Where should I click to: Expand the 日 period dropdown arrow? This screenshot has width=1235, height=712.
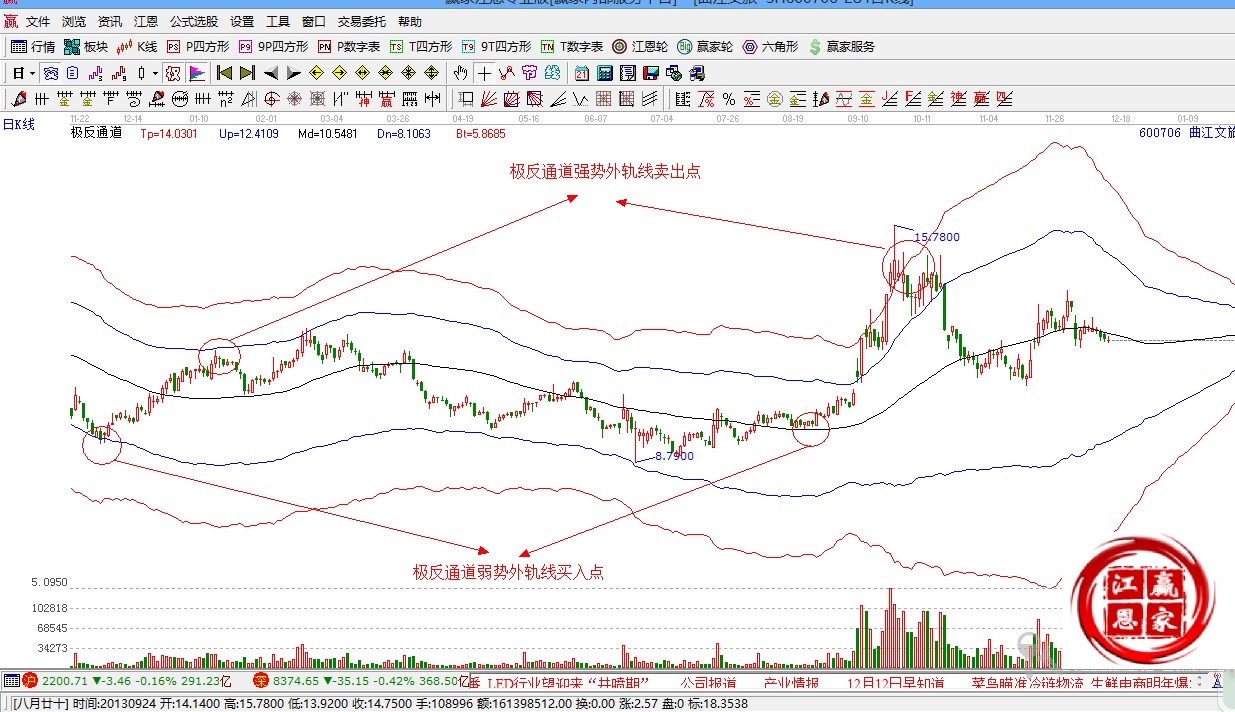coord(32,73)
